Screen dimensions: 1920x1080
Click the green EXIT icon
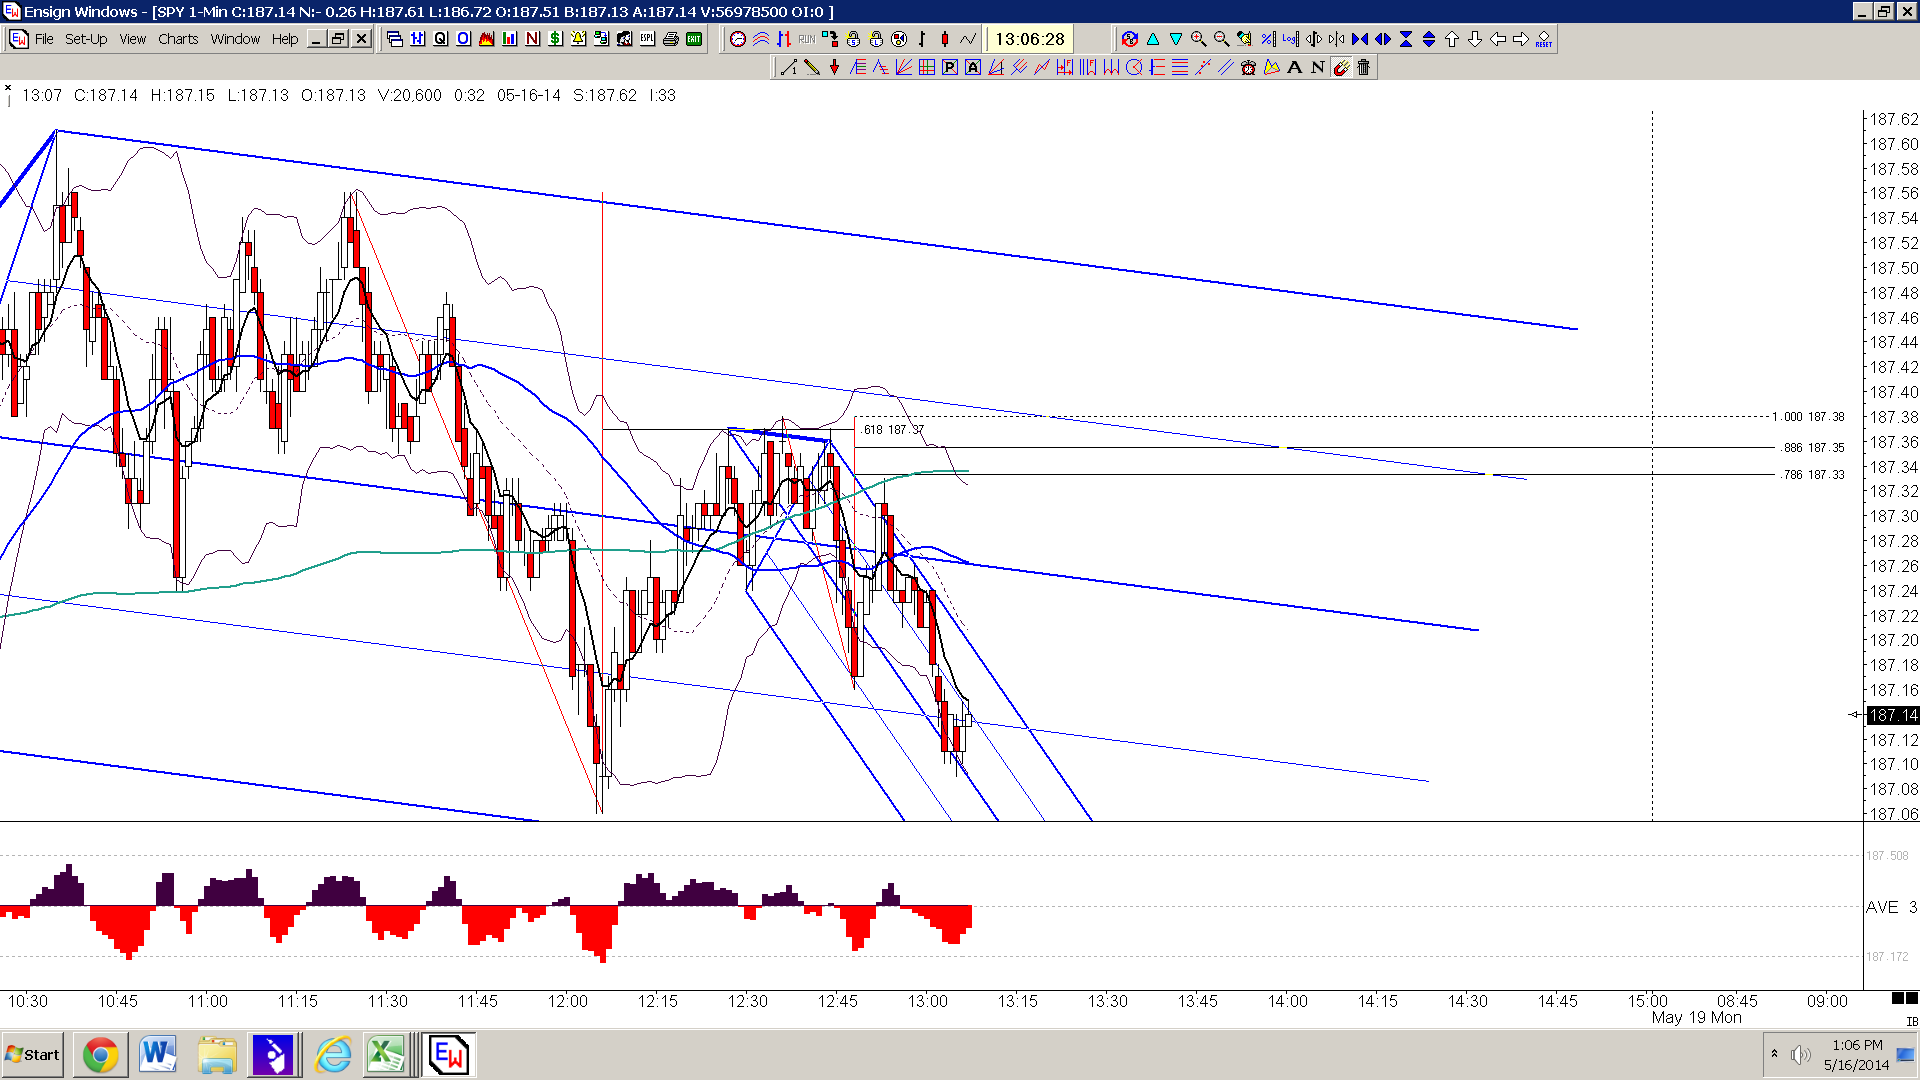pyautogui.click(x=694, y=39)
